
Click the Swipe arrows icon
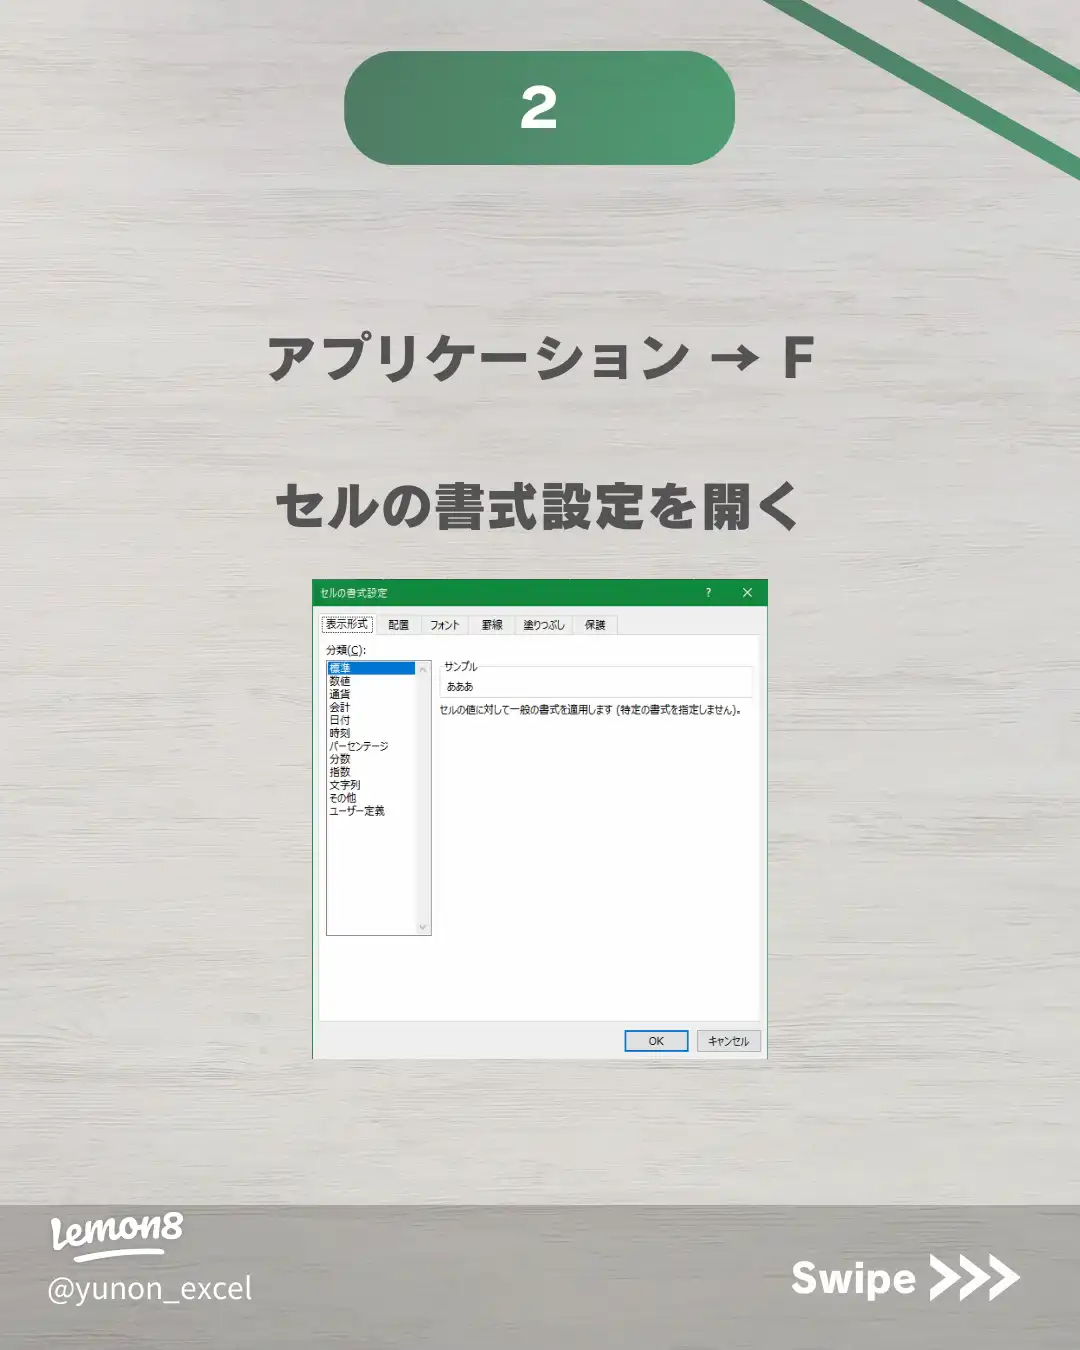tap(974, 1278)
